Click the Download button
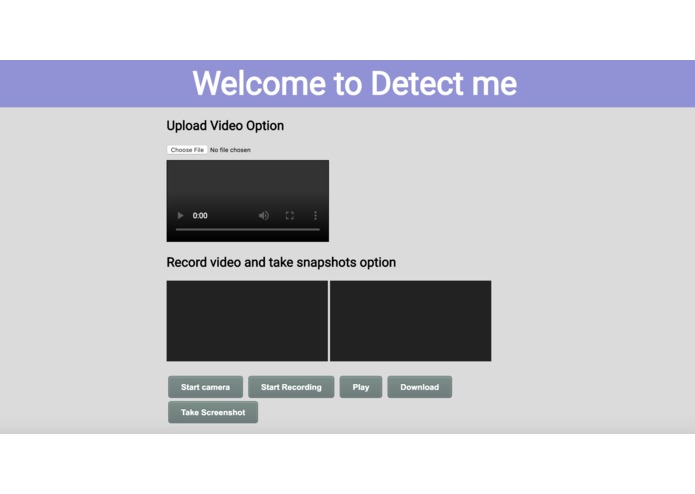This screenshot has height=494, width=695. [420, 387]
